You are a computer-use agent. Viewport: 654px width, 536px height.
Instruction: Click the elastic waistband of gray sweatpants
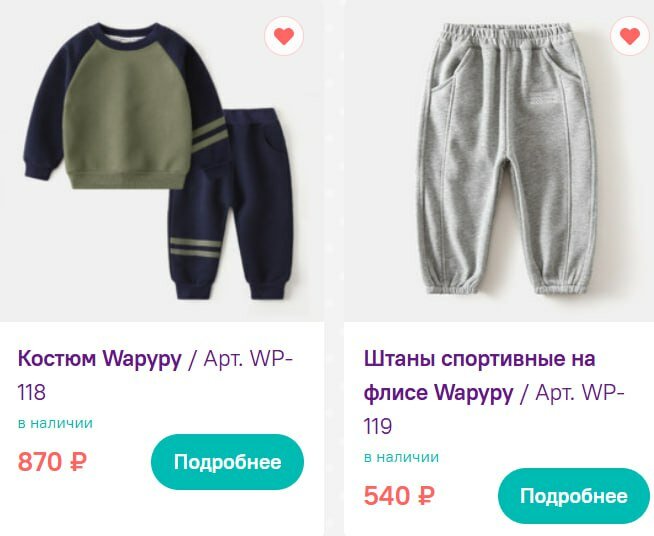[x=506, y=34]
